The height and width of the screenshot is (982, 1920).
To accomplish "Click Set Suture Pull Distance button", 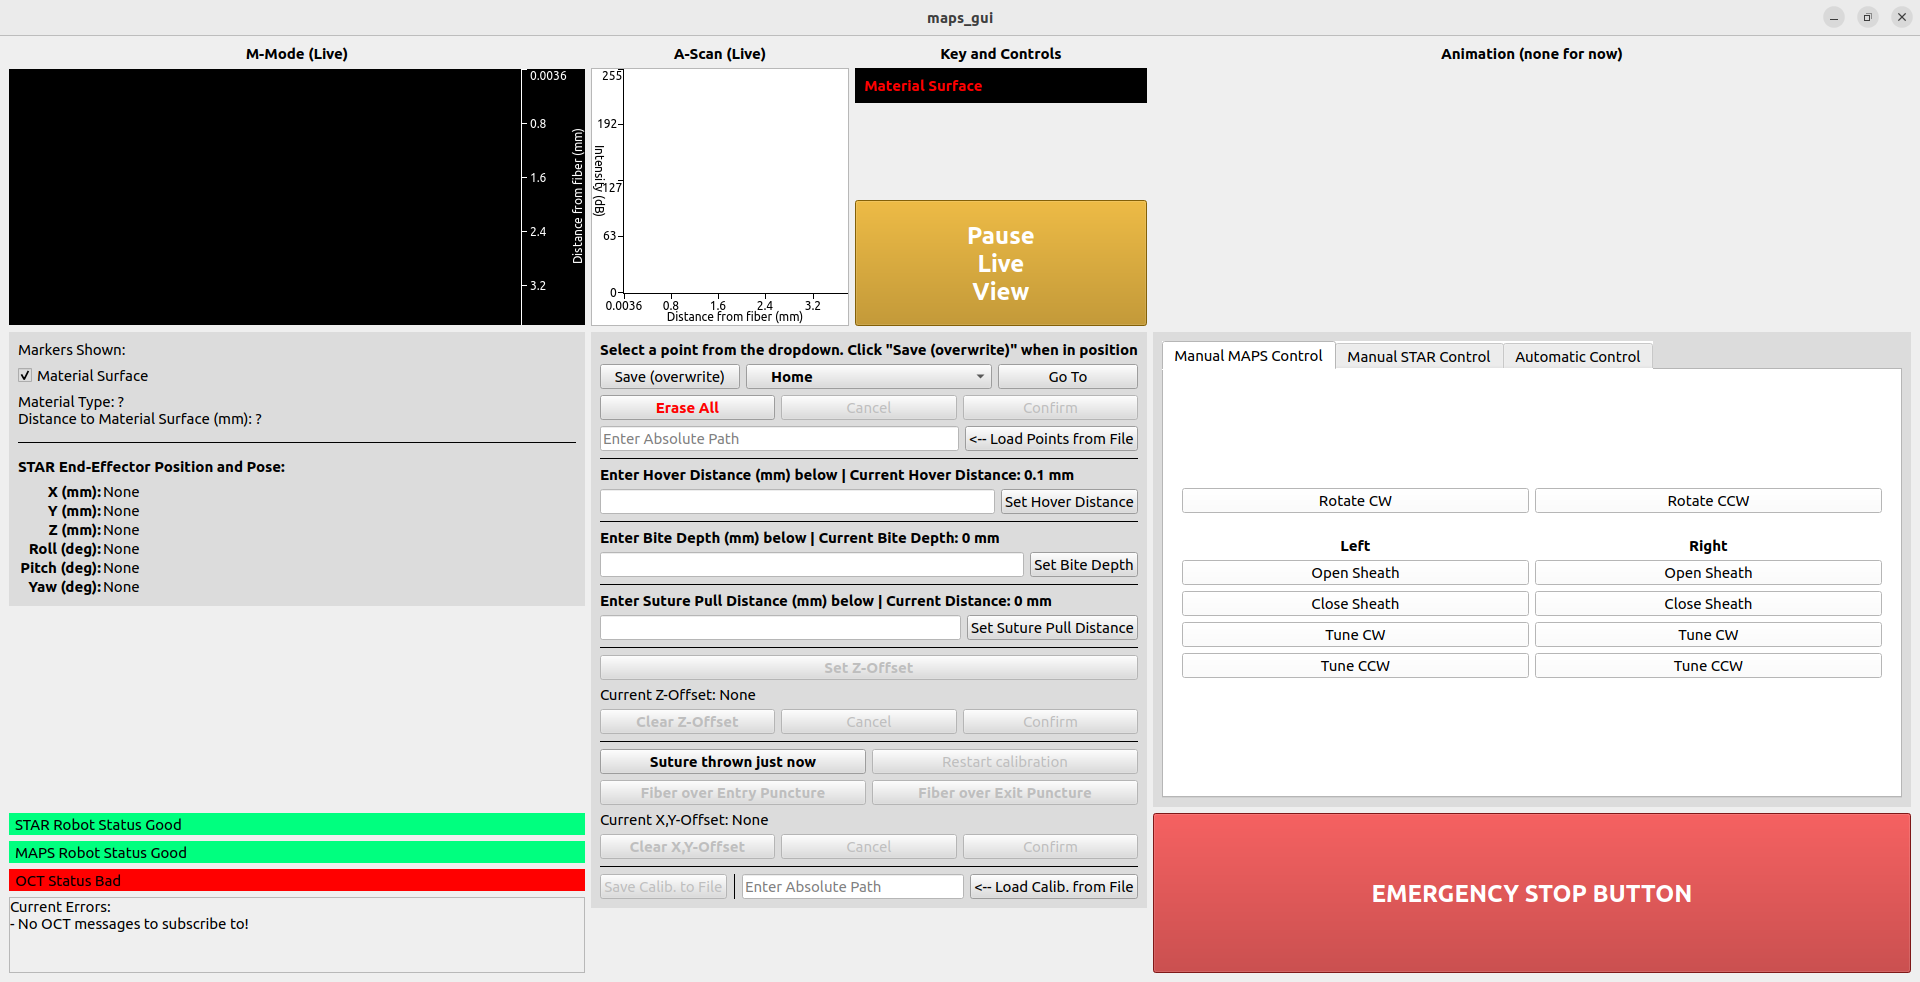I will (1051, 628).
